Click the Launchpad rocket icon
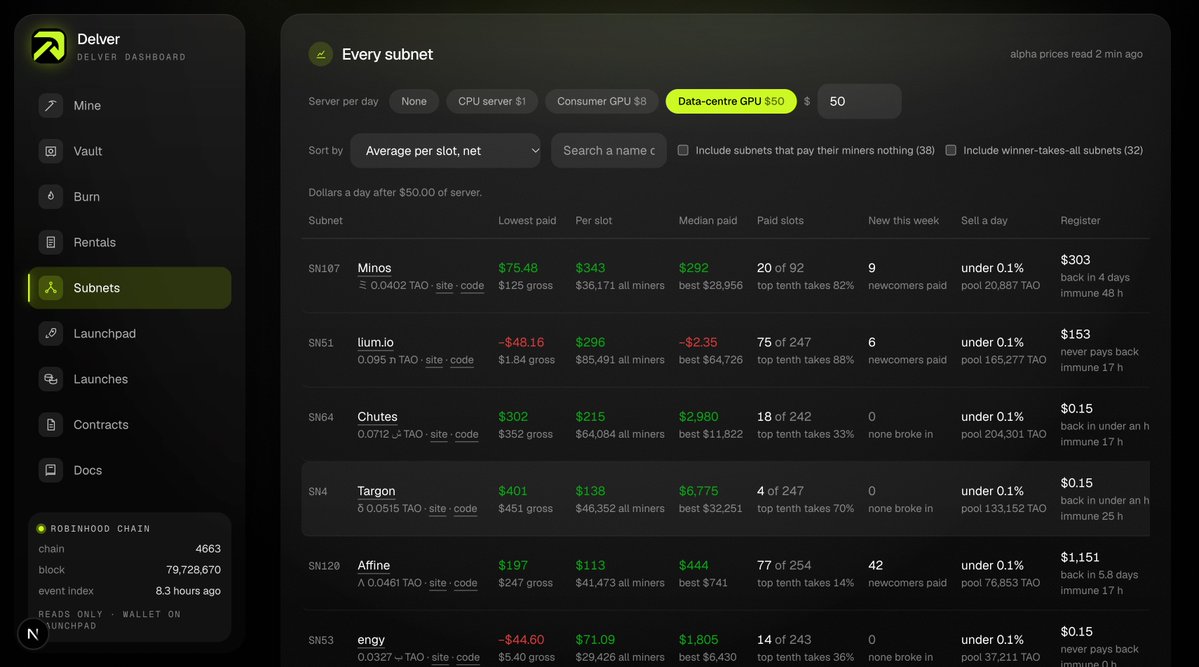 click(x=50, y=334)
